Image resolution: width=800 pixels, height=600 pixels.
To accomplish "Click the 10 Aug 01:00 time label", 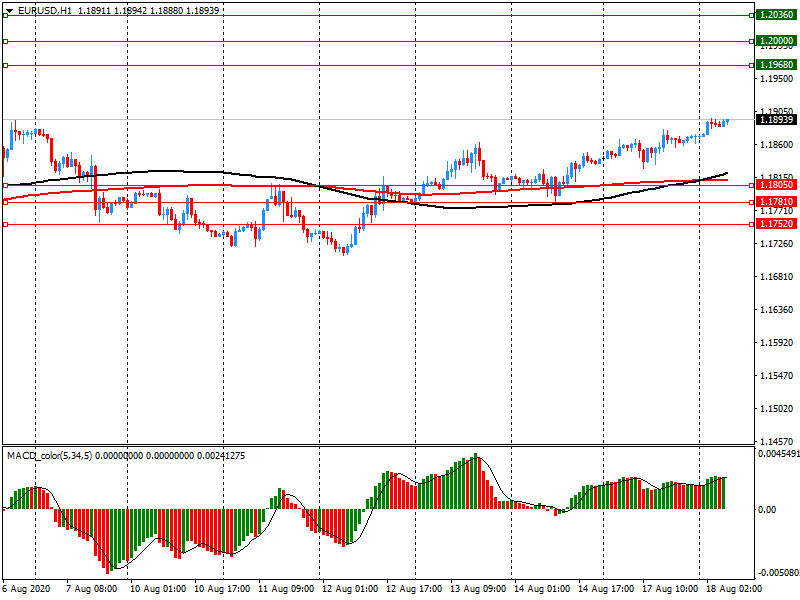I will coord(159,589).
